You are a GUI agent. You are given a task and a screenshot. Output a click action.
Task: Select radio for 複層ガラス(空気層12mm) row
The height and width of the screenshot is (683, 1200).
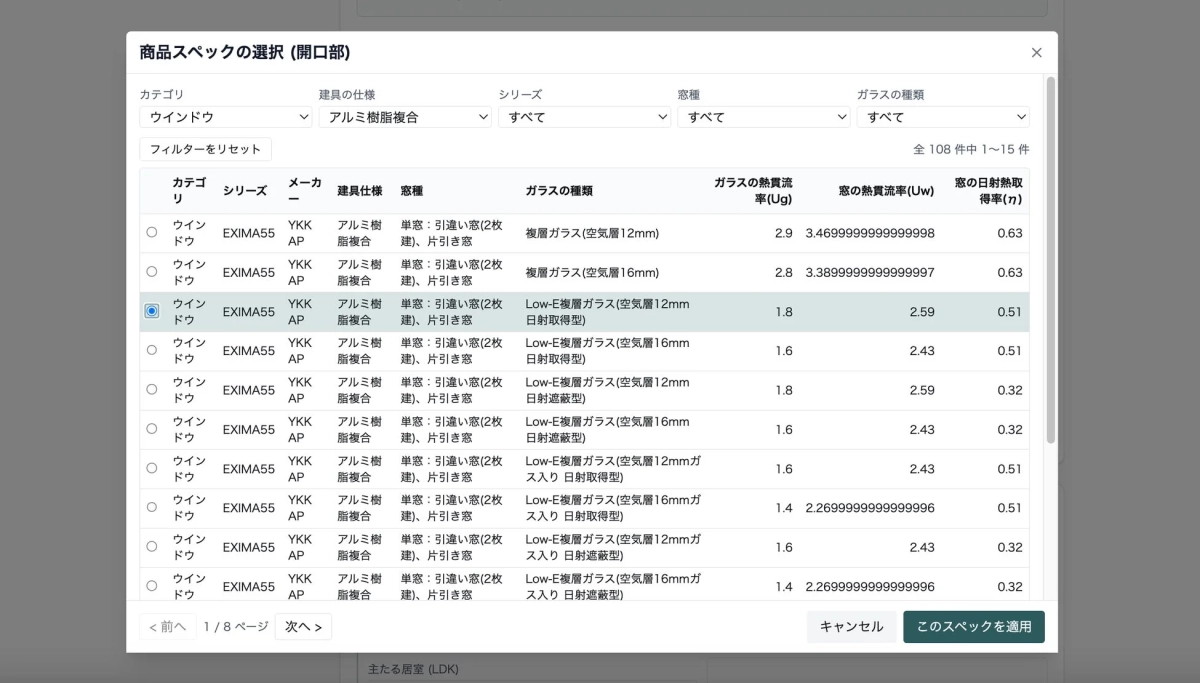click(152, 232)
